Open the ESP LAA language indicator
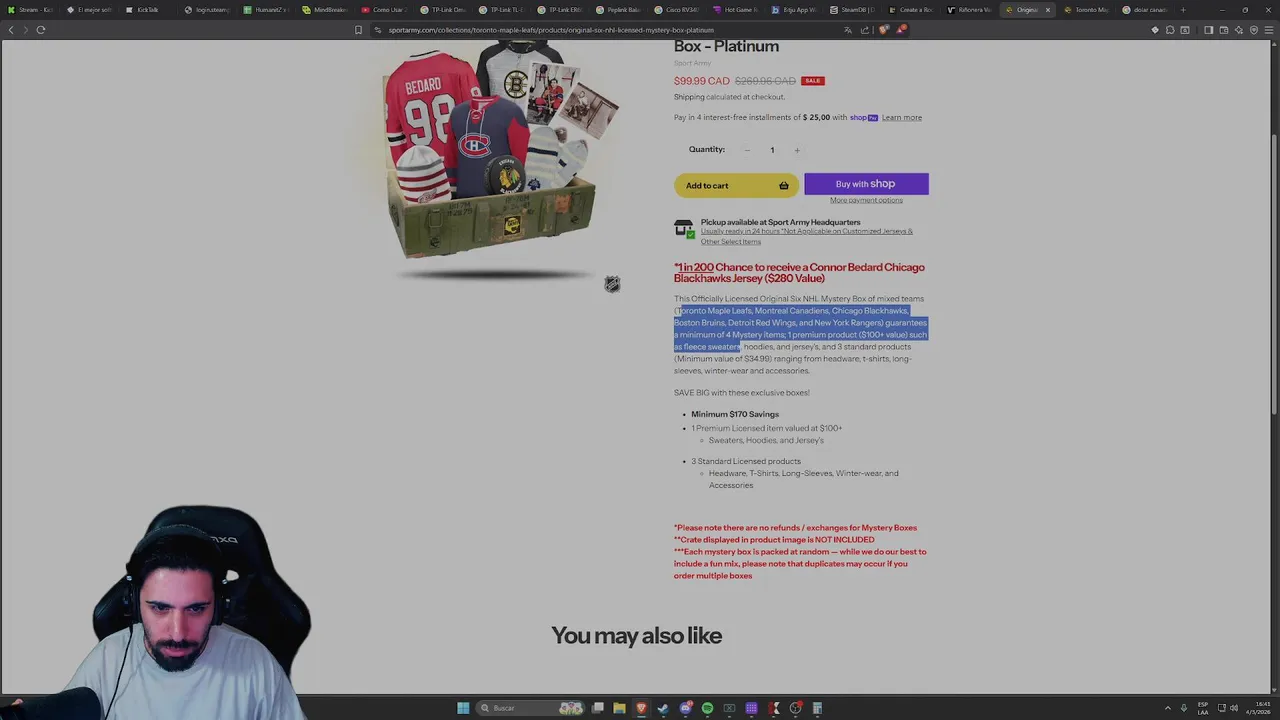Viewport: 1280px width, 720px height. click(x=1203, y=708)
